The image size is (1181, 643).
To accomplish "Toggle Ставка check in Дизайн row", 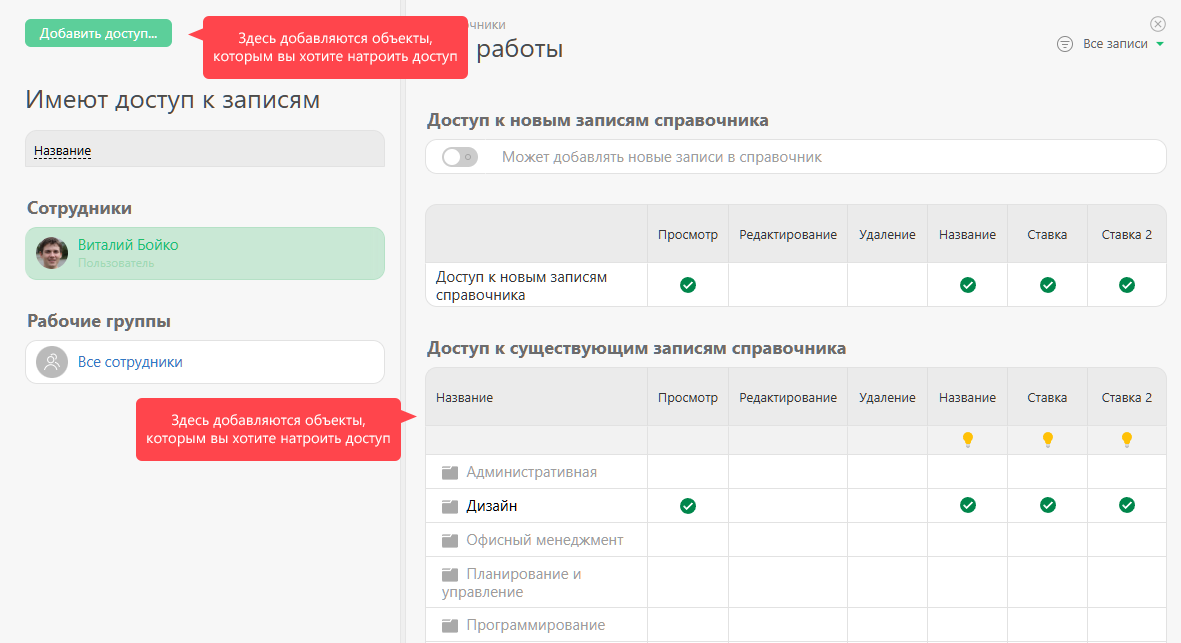I will pyautogui.click(x=1048, y=505).
